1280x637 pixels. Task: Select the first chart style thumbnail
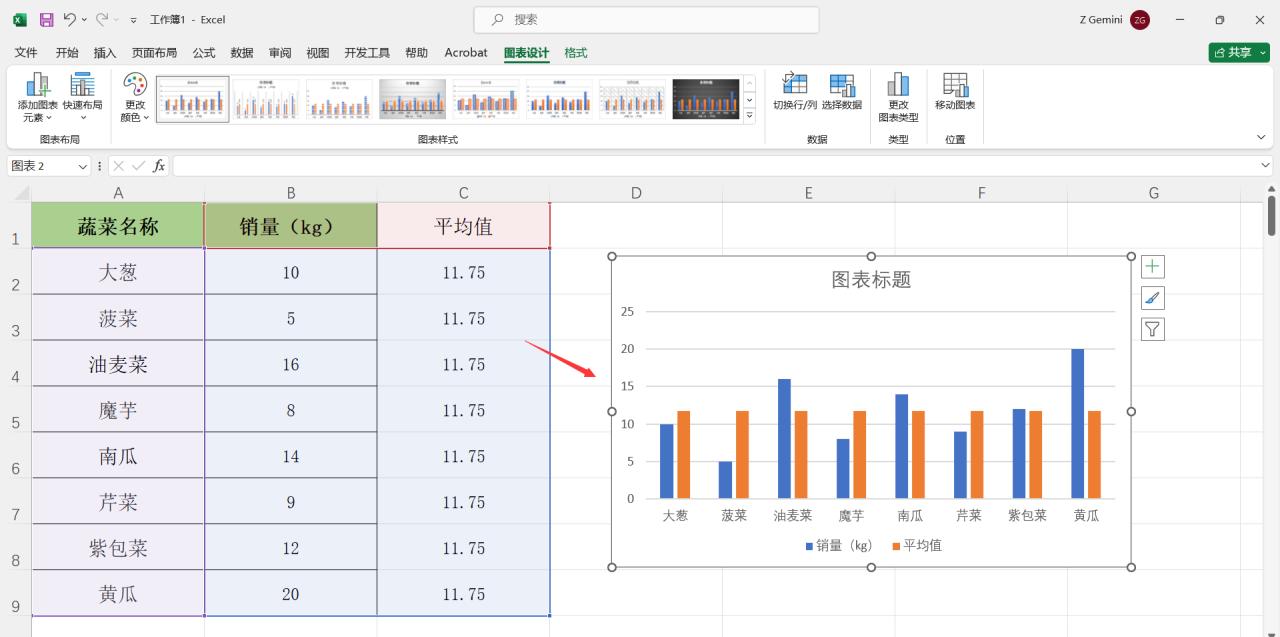click(192, 99)
